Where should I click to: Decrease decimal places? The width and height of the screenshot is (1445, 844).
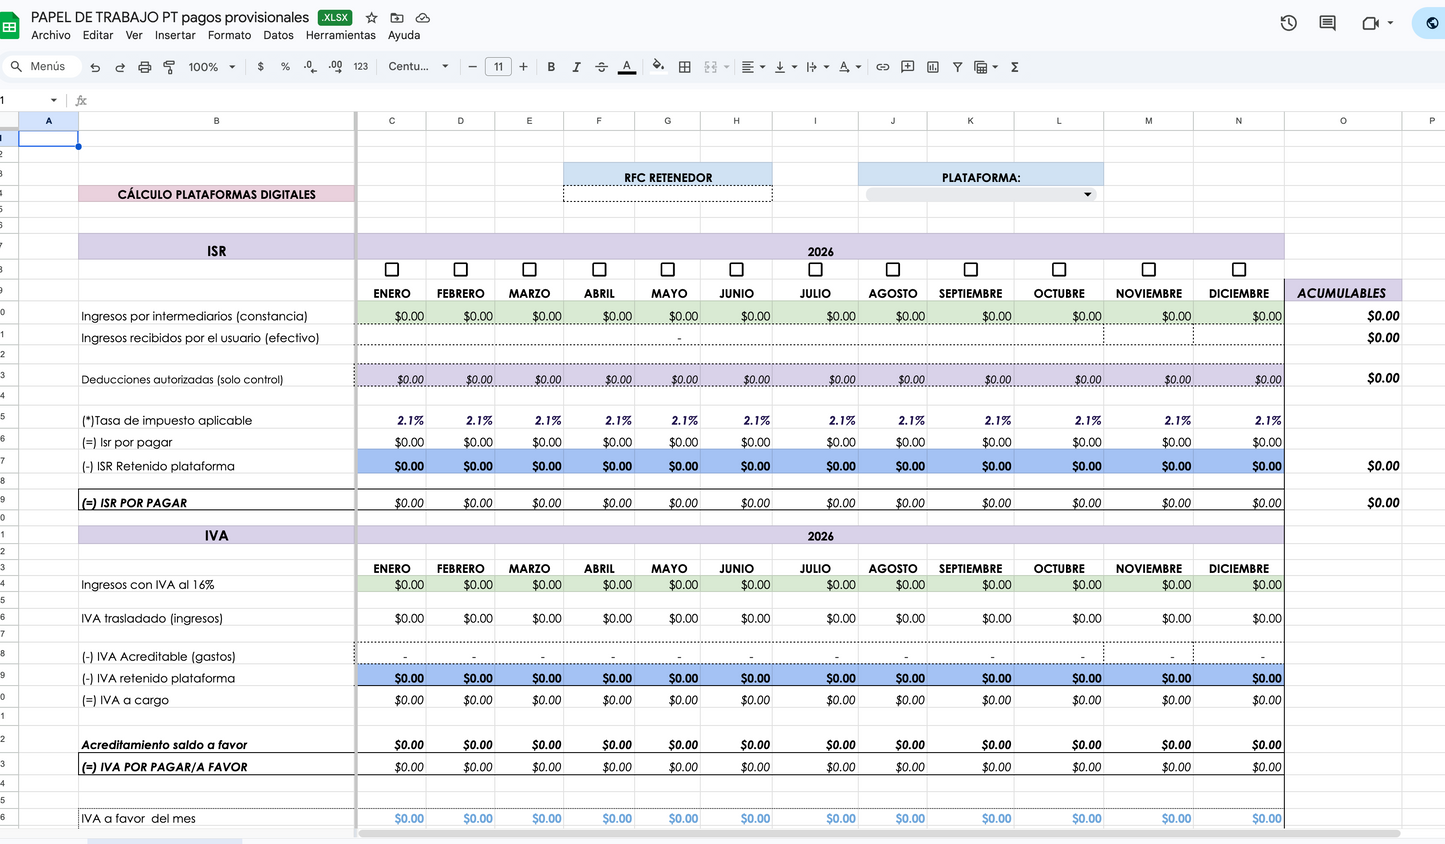click(310, 67)
